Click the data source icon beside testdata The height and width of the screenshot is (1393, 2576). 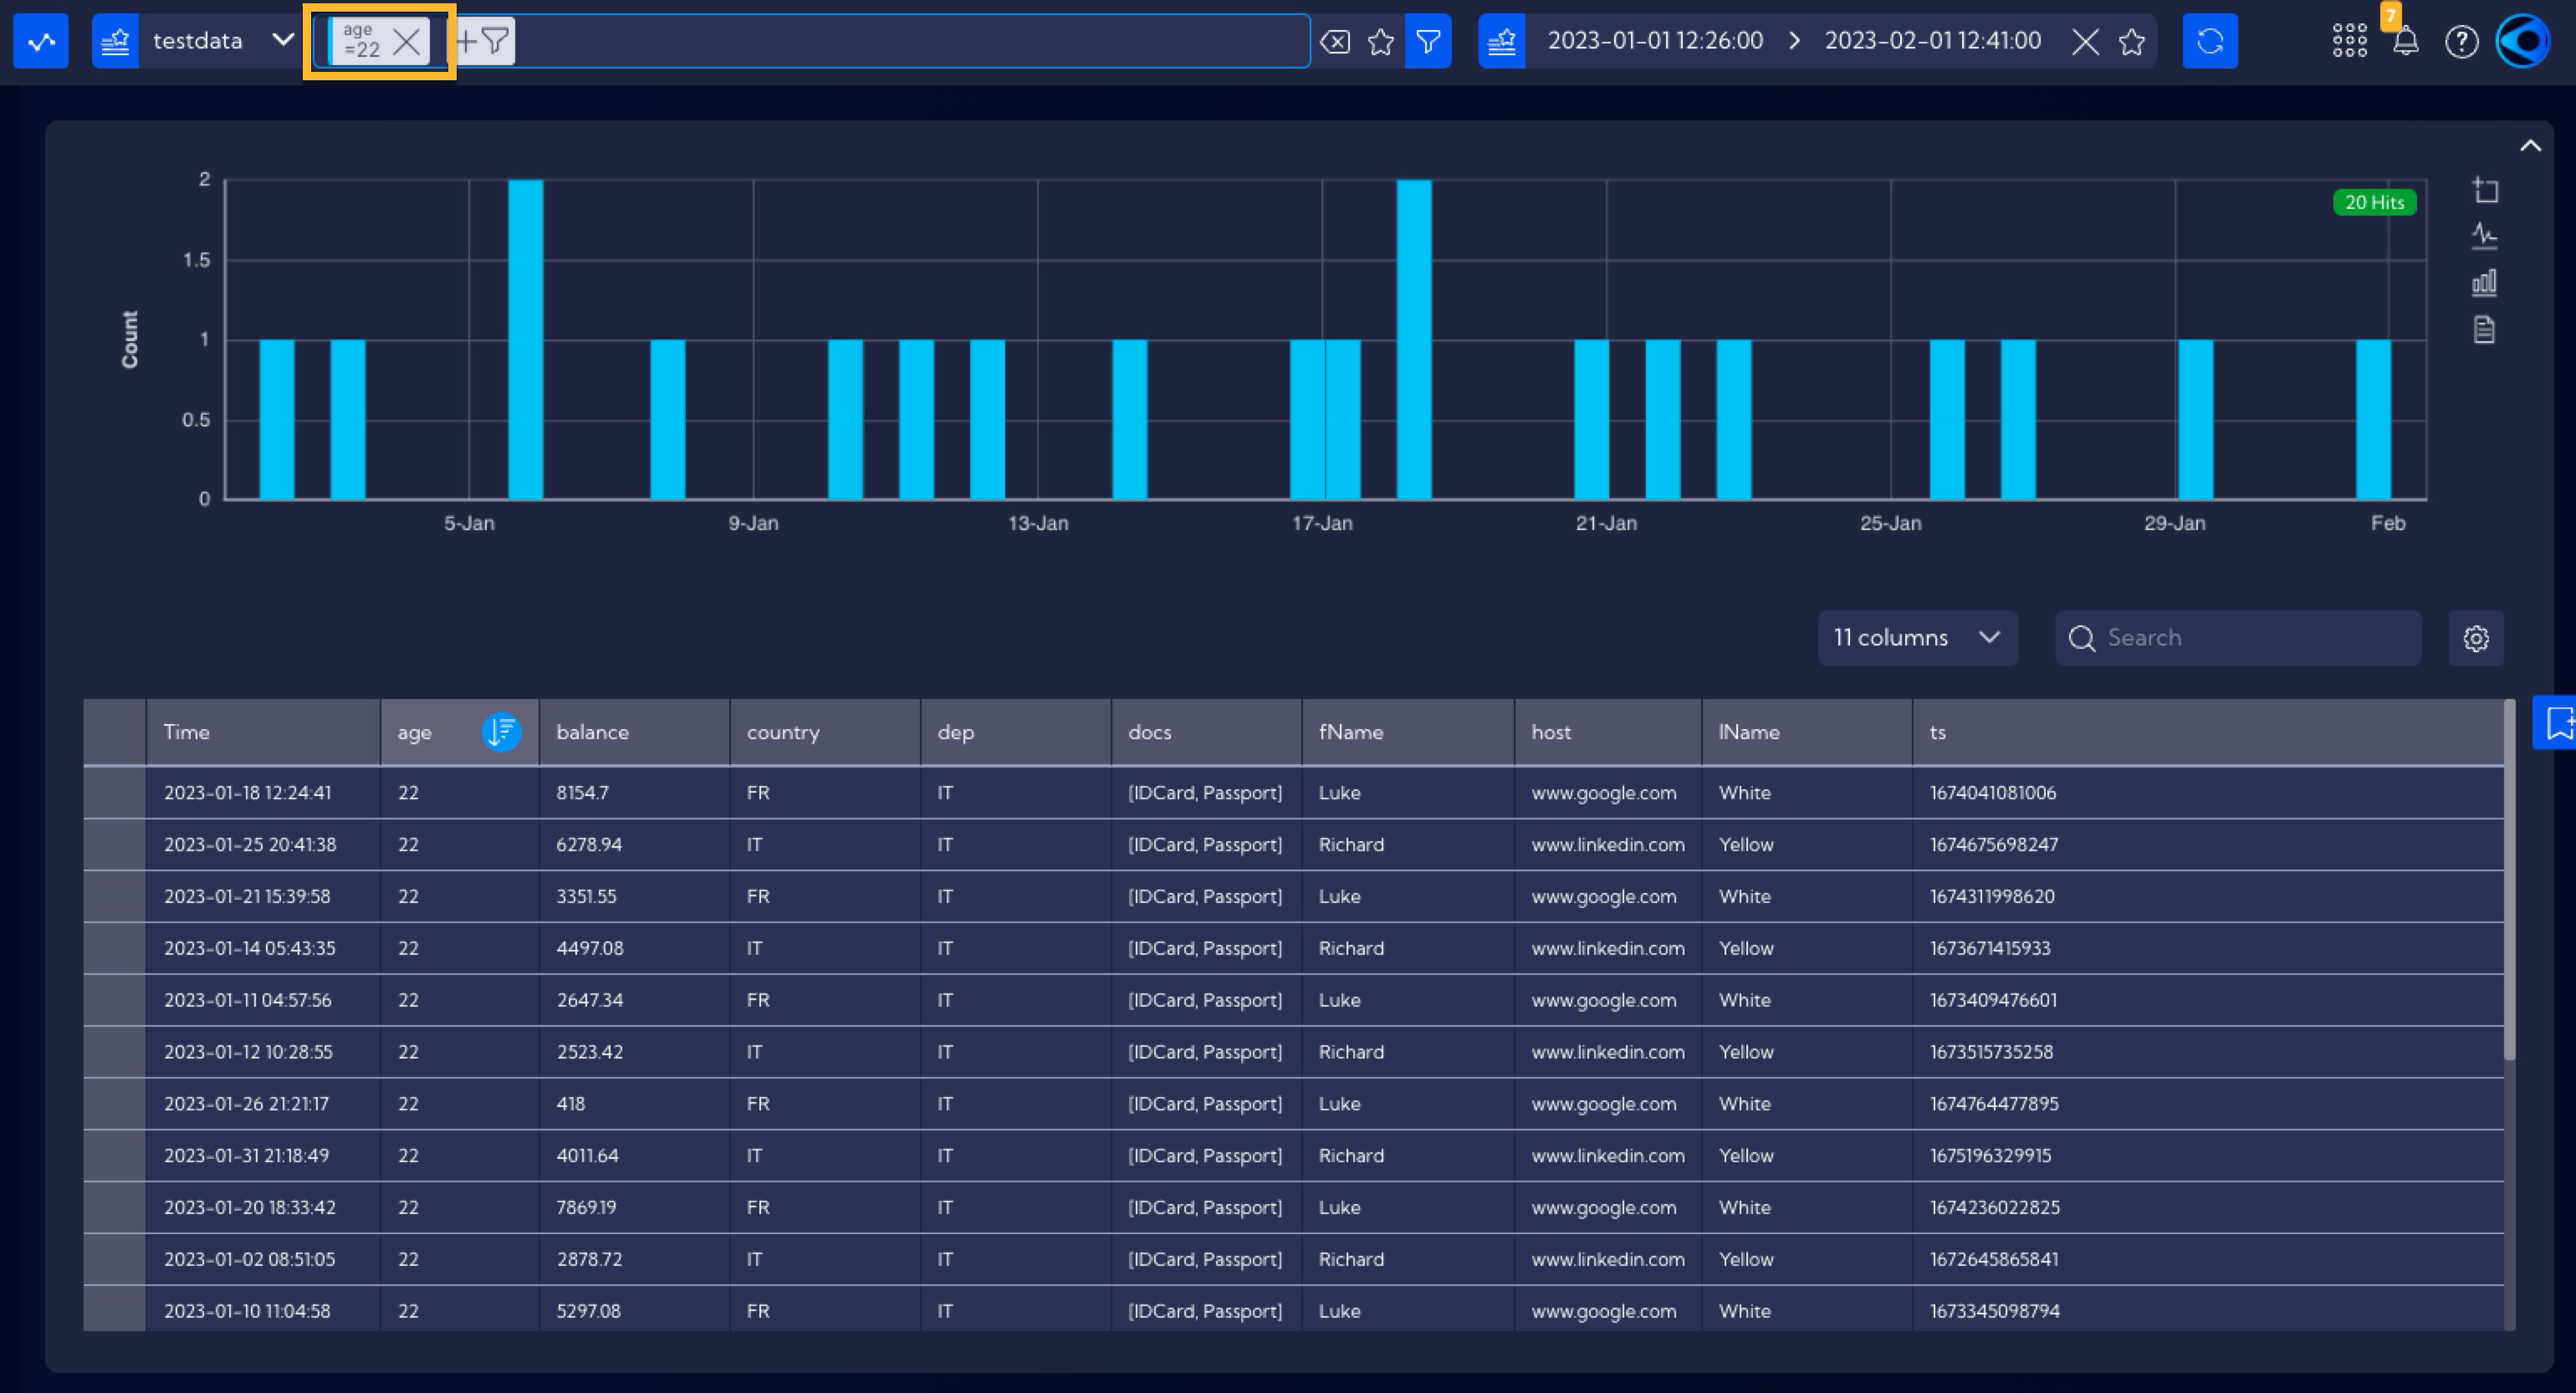point(115,41)
